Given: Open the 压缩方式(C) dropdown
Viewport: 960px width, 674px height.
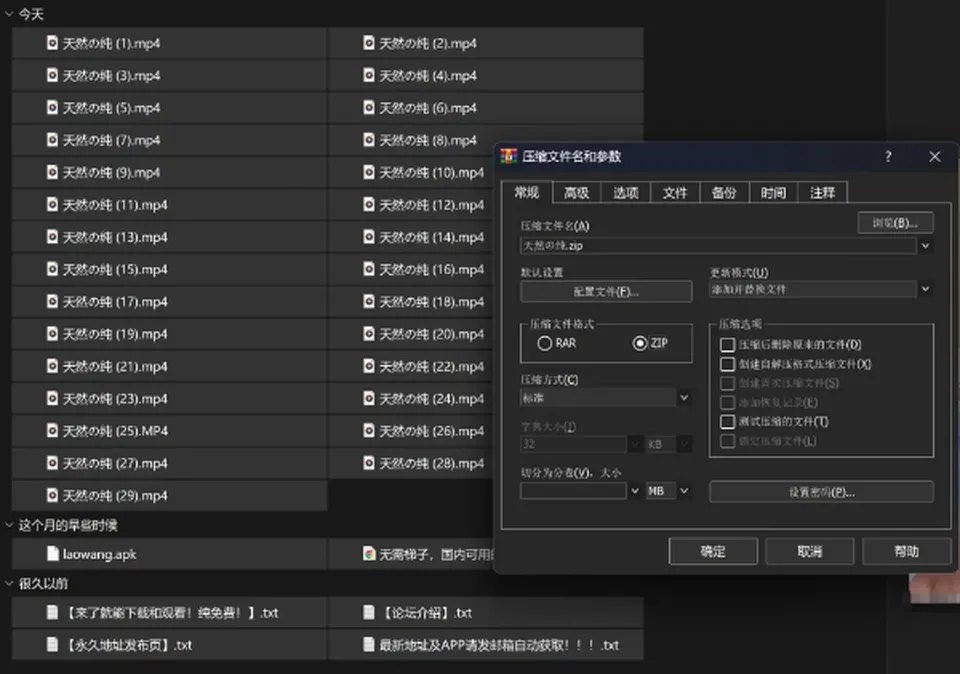Looking at the screenshot, I should (684, 398).
